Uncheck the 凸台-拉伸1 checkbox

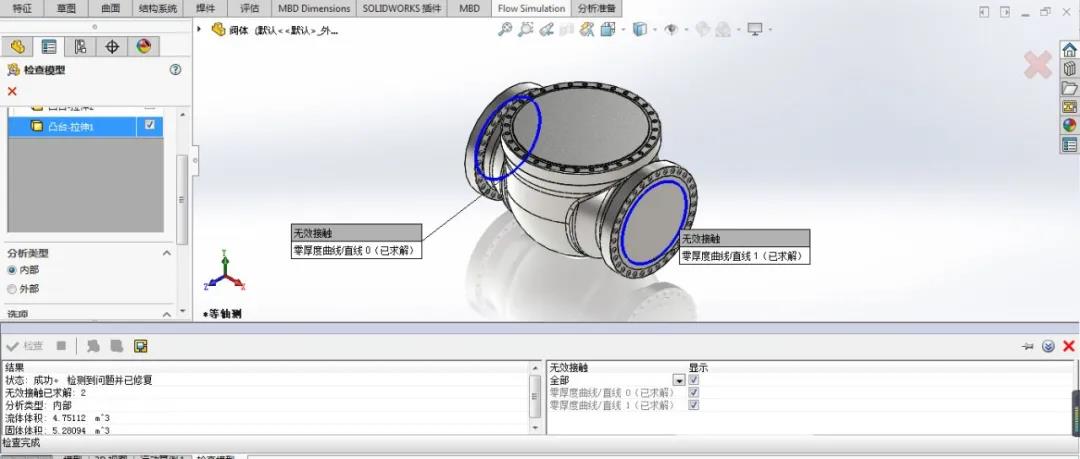coord(150,126)
